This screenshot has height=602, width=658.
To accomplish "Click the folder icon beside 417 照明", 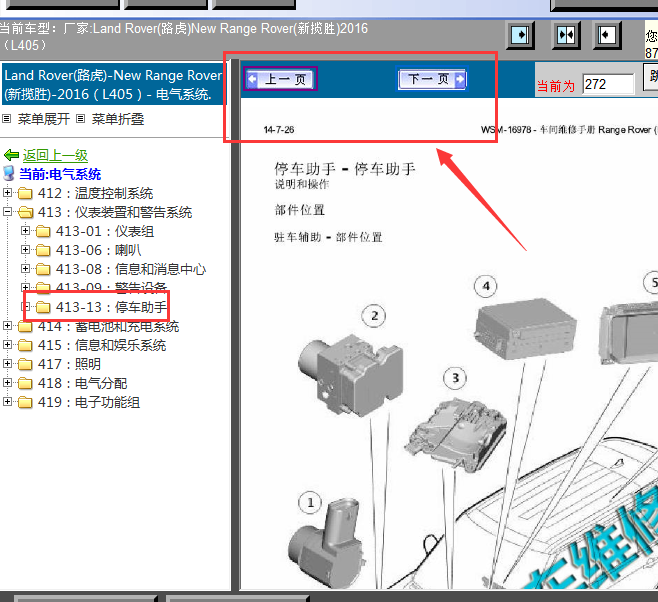I will pos(25,364).
